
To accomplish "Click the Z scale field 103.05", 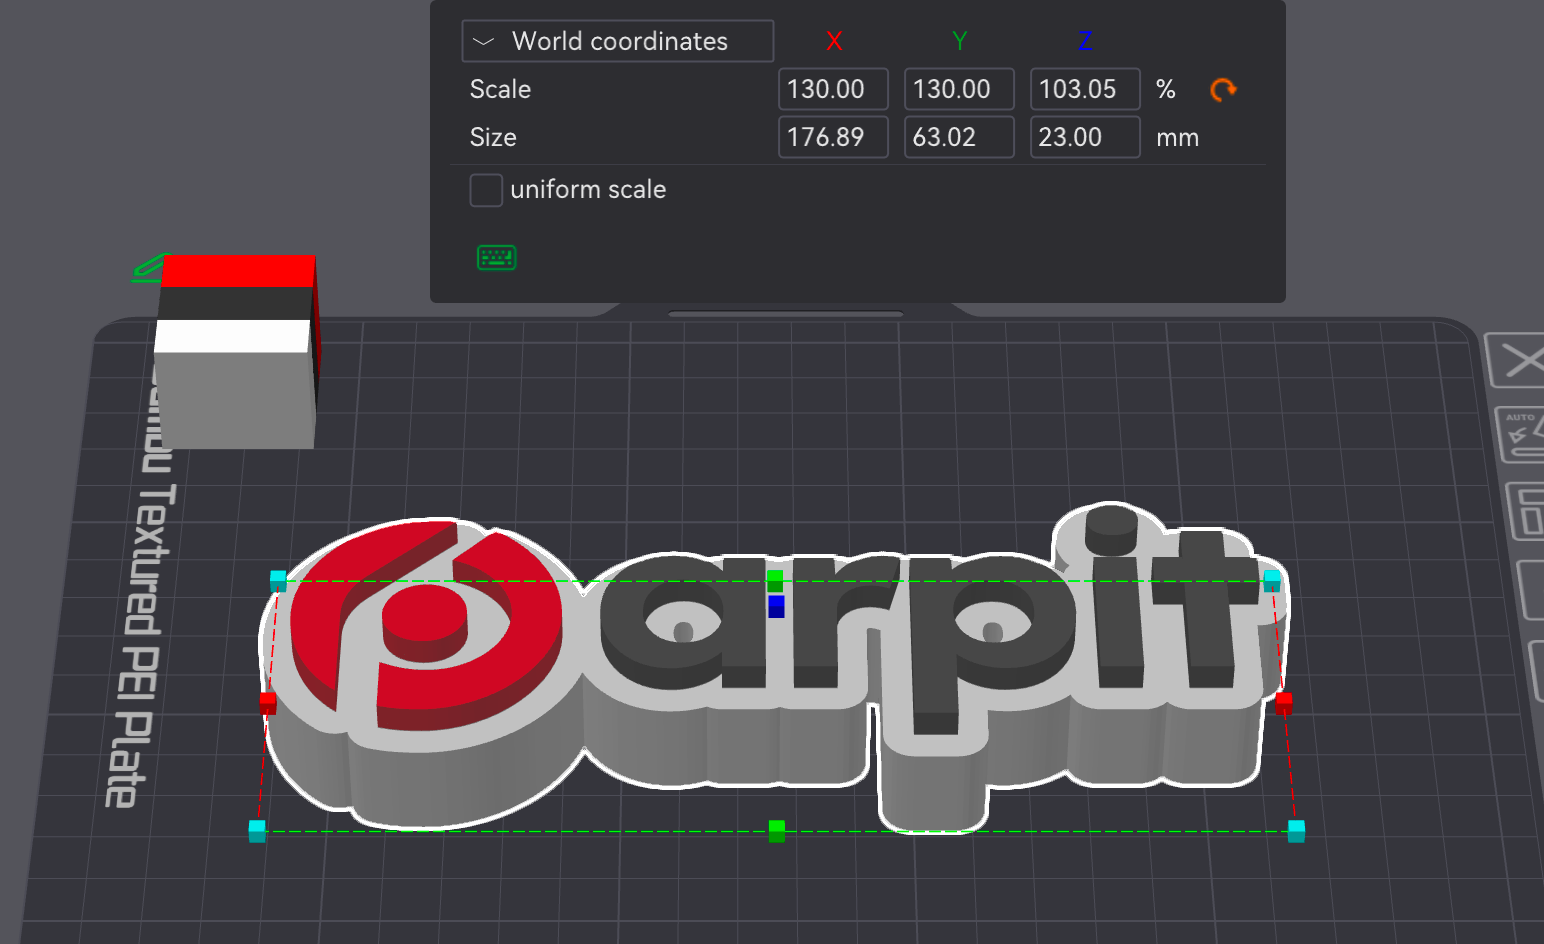I will coord(1085,89).
